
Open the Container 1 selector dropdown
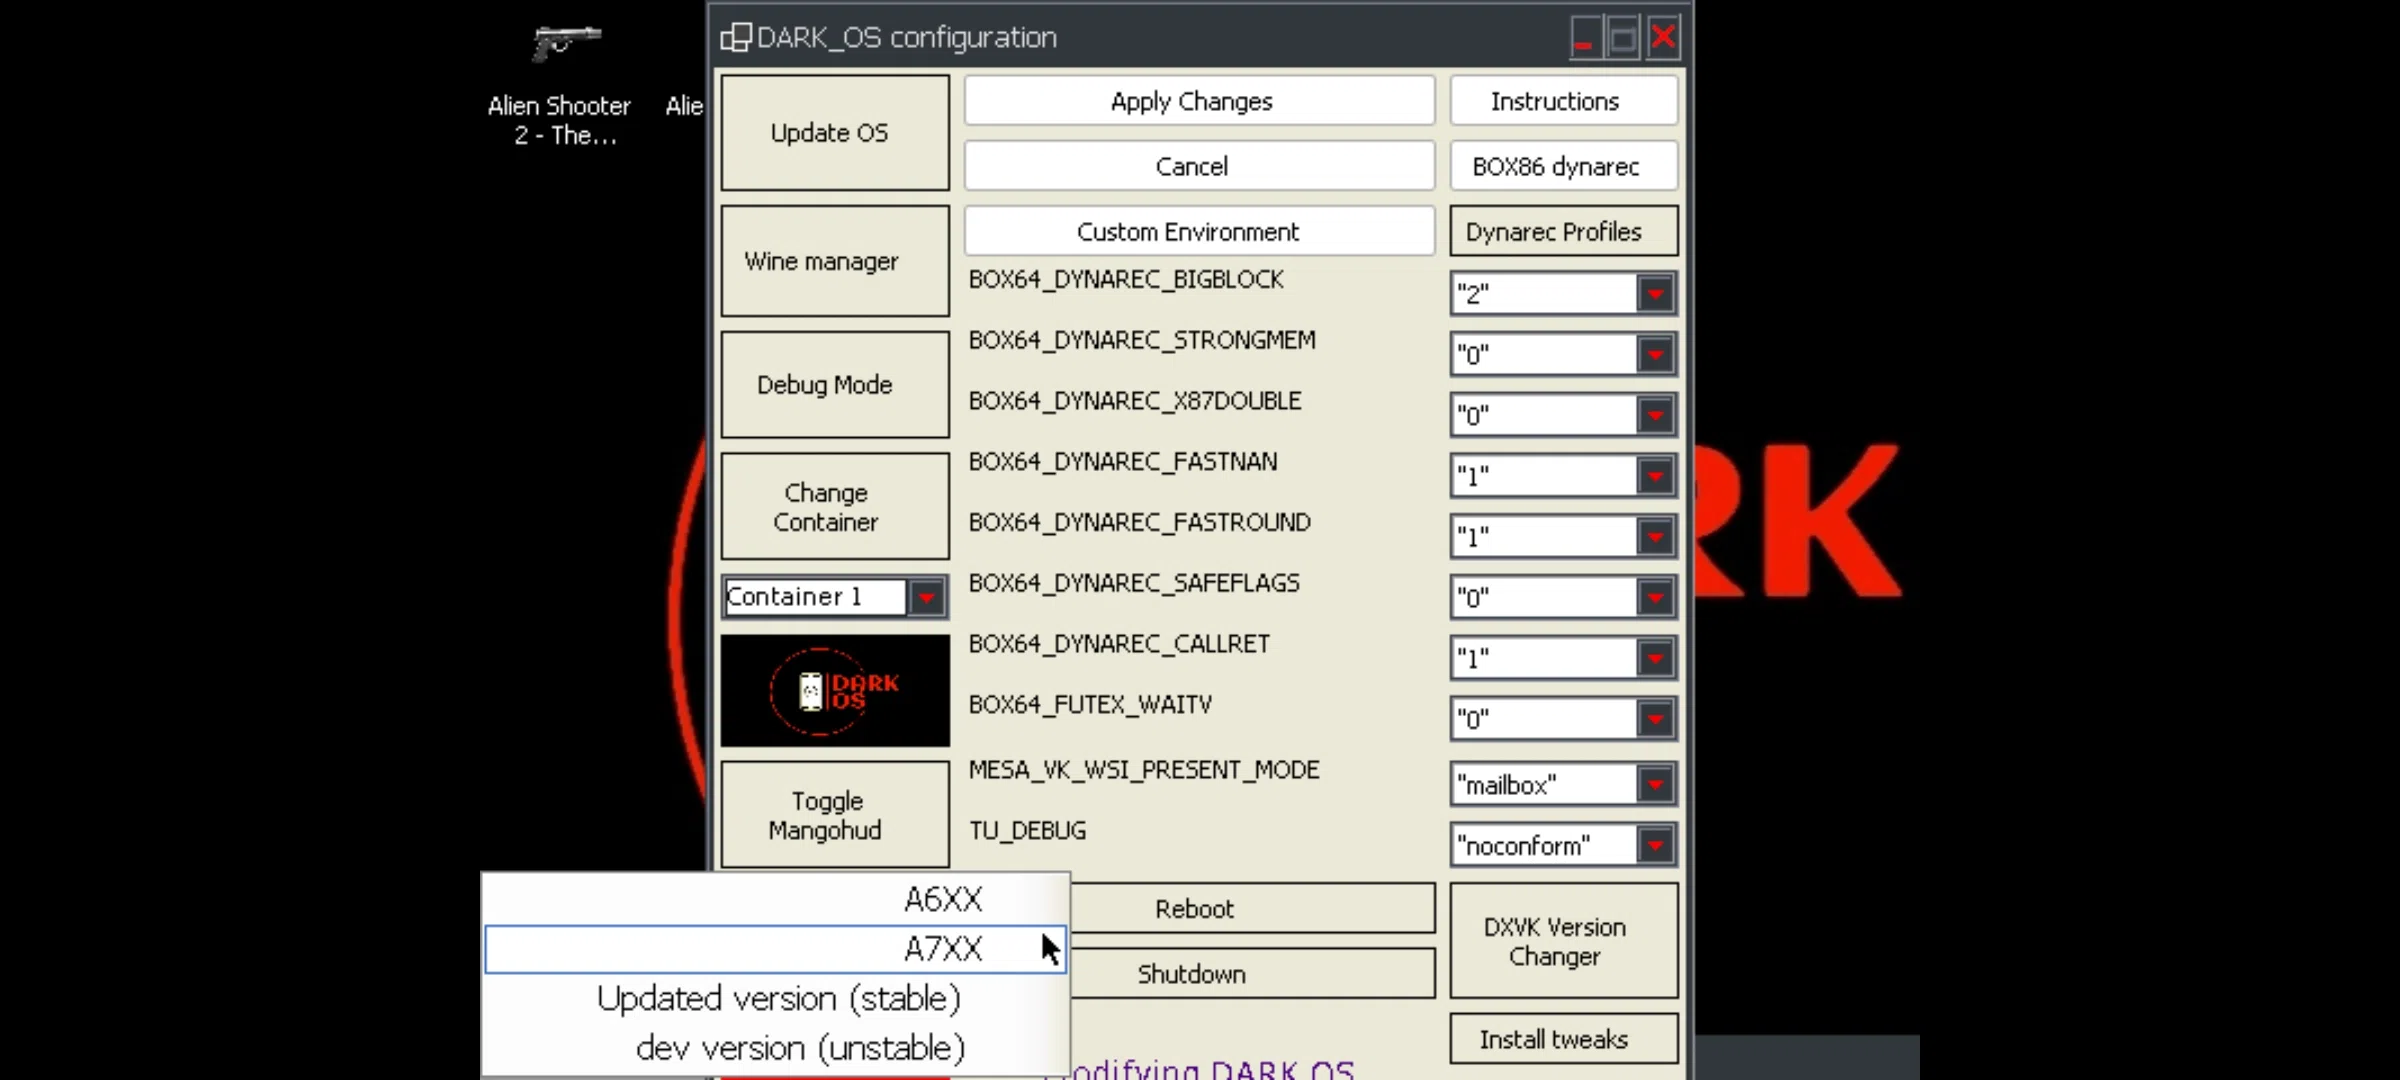(927, 597)
